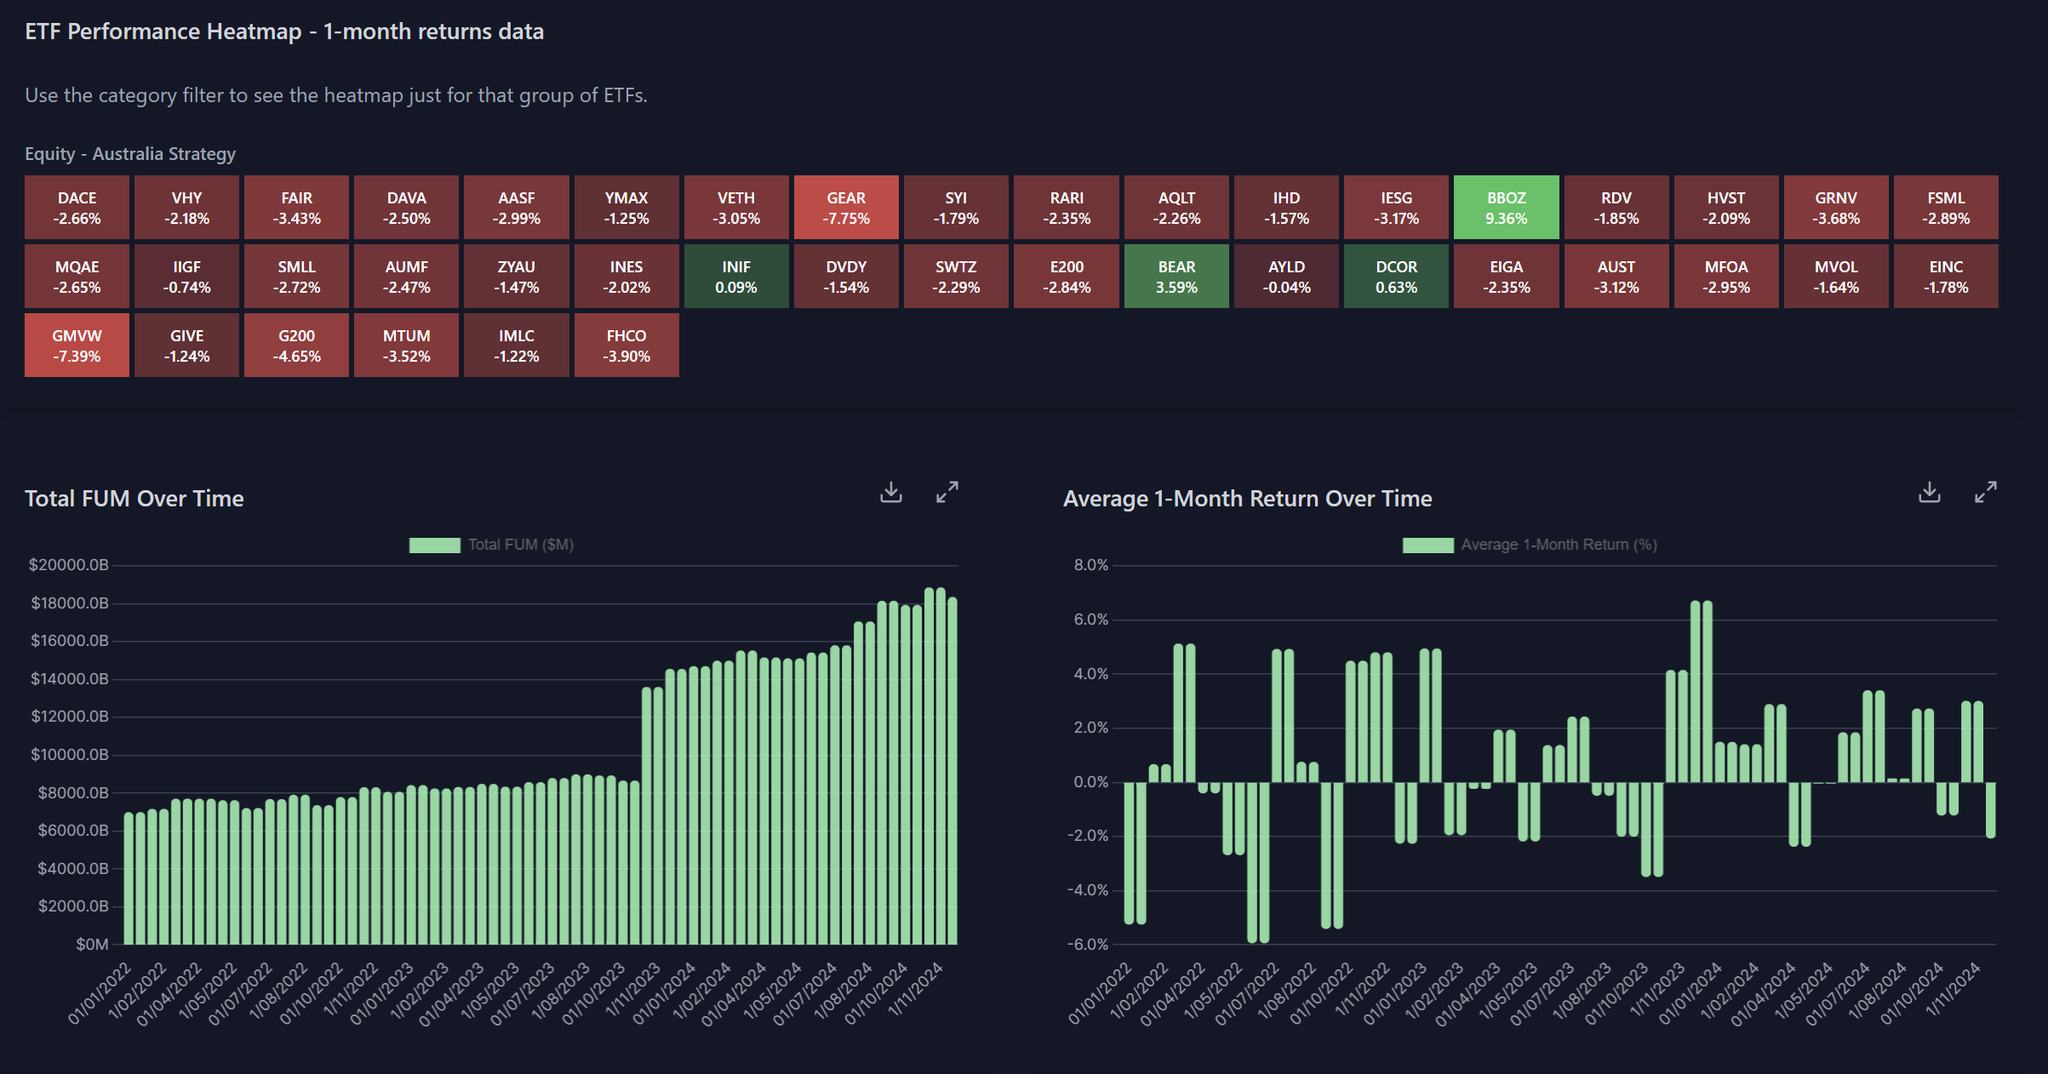Select the IESG -3.17% tile
Screen dimensions: 2048x1074
click(1396, 207)
